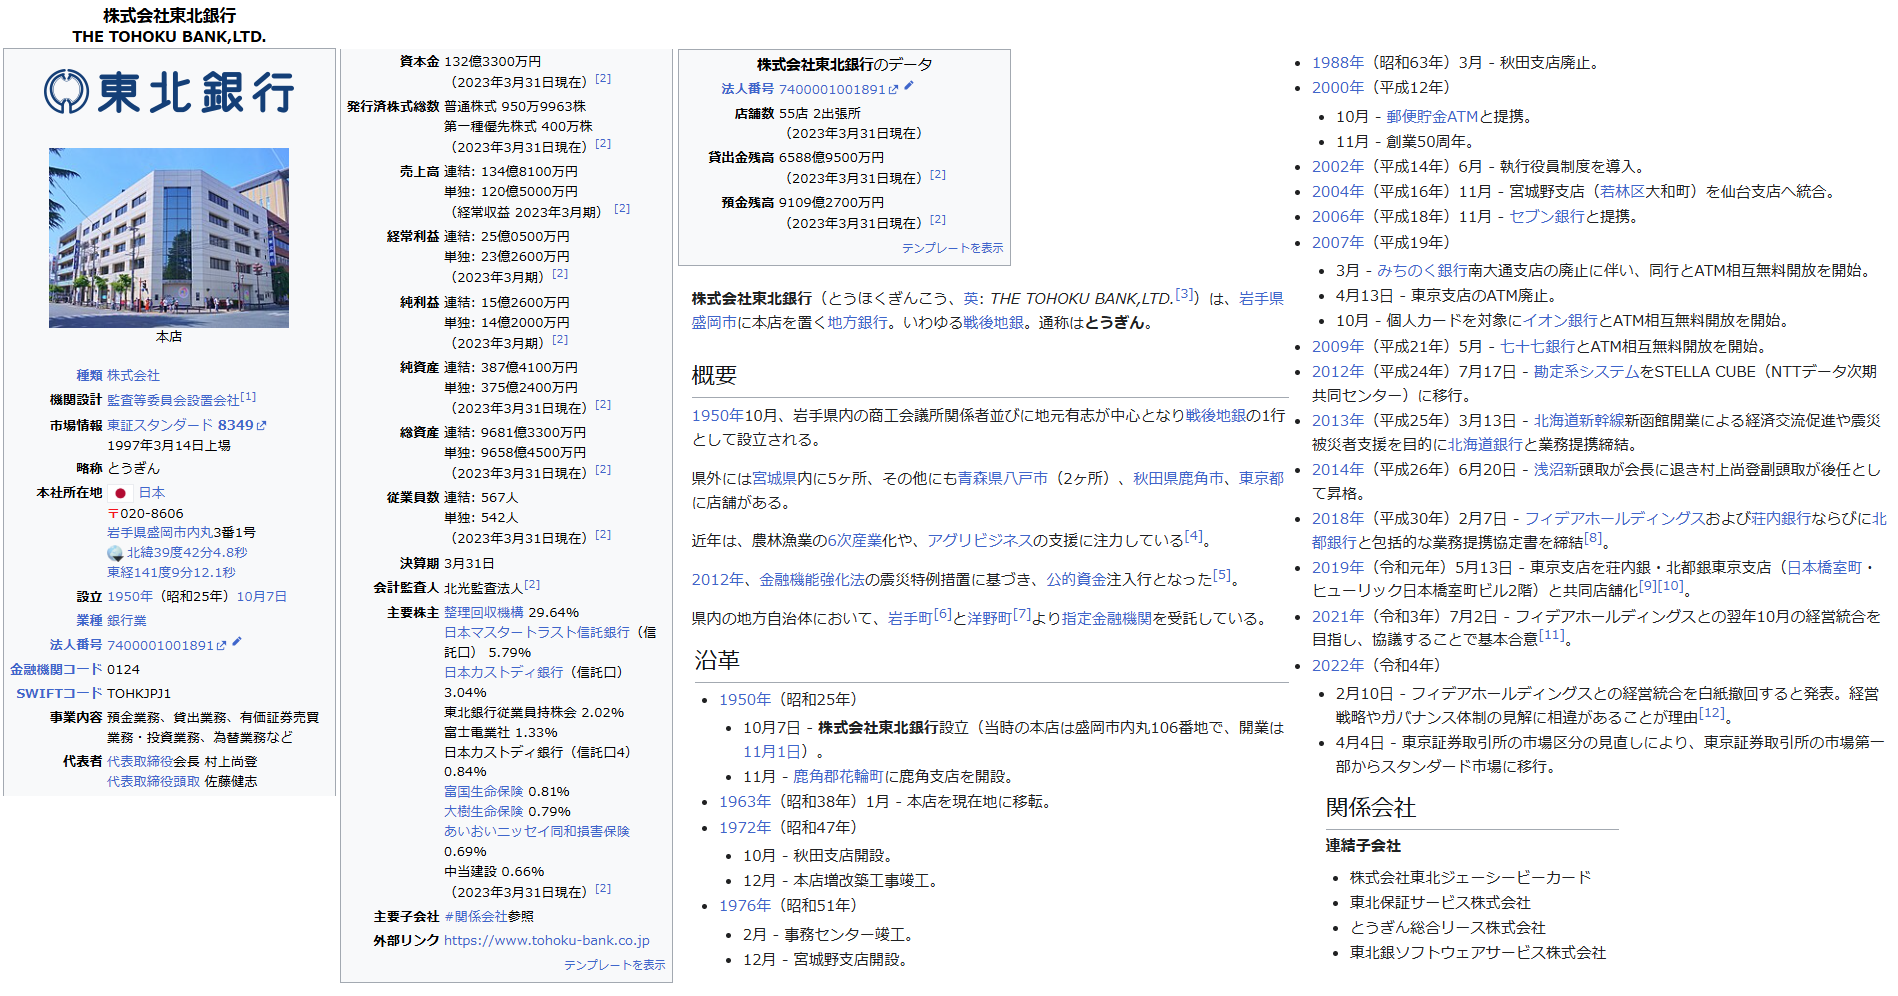Click the 関係会社 section heading
Screen dimensions: 1898x996
tap(1371, 808)
